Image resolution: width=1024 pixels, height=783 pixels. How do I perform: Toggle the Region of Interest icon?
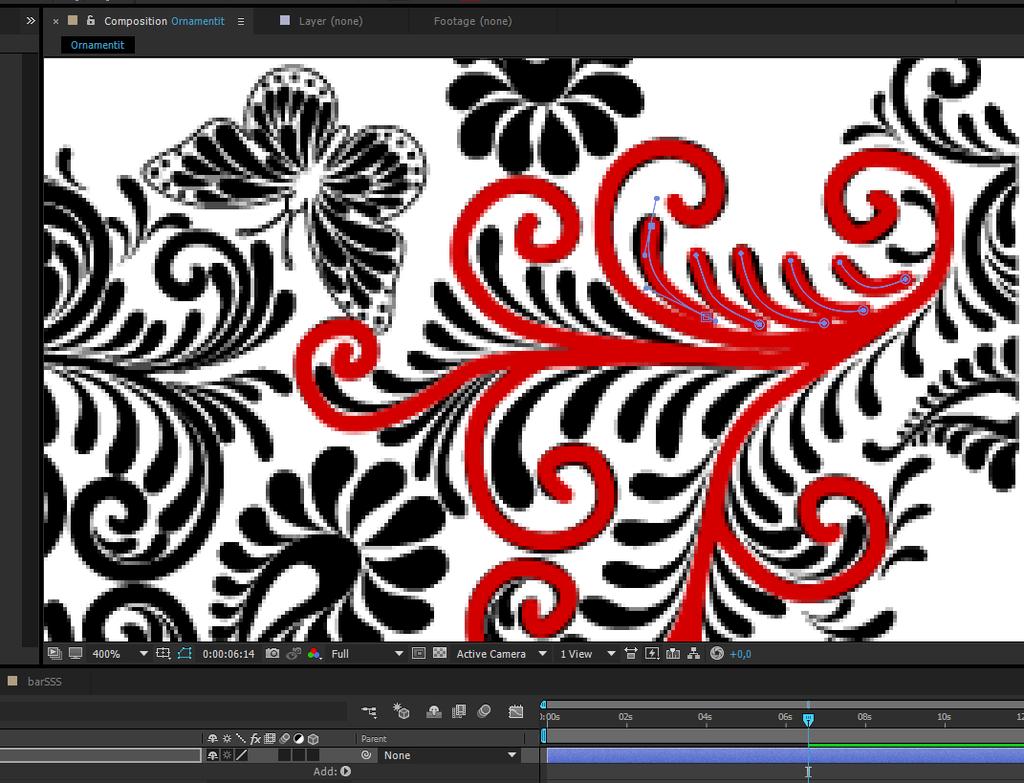click(x=419, y=654)
